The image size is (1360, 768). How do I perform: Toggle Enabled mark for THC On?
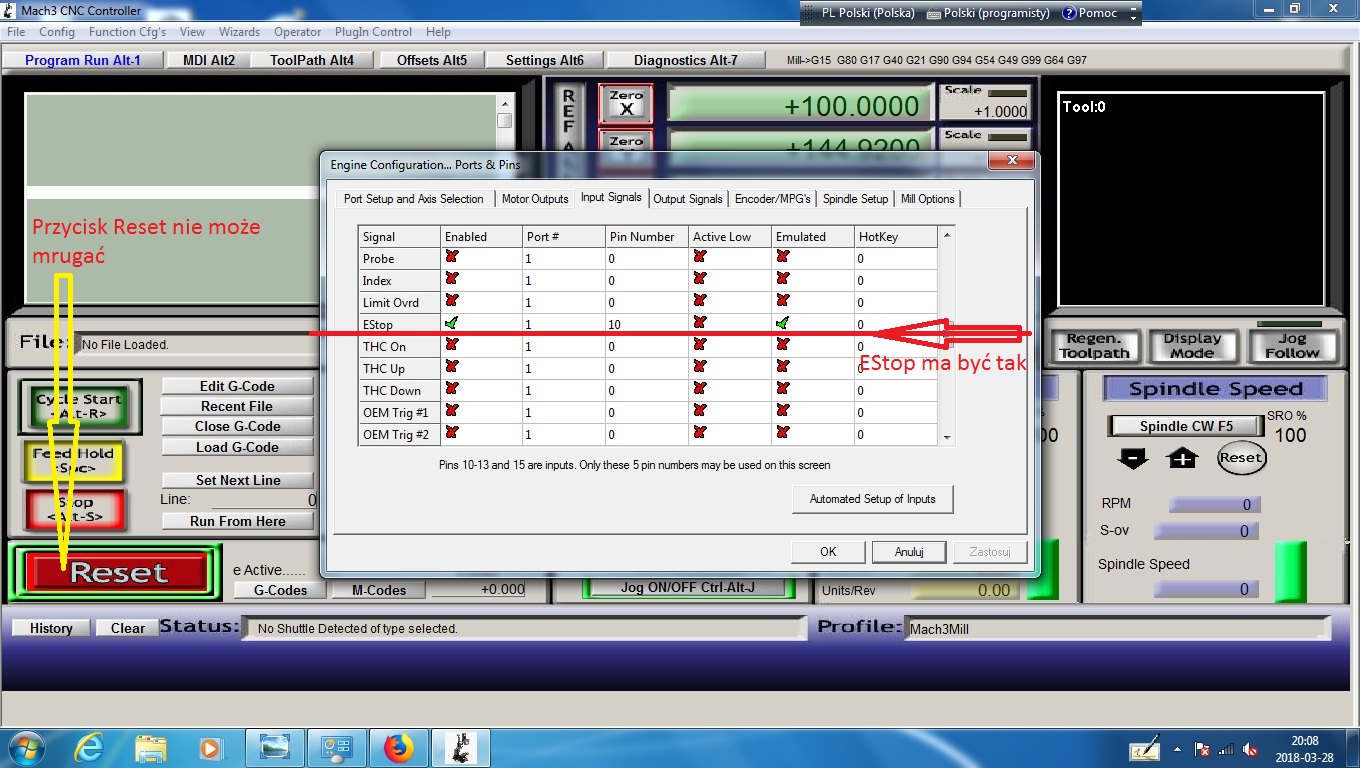(x=452, y=345)
